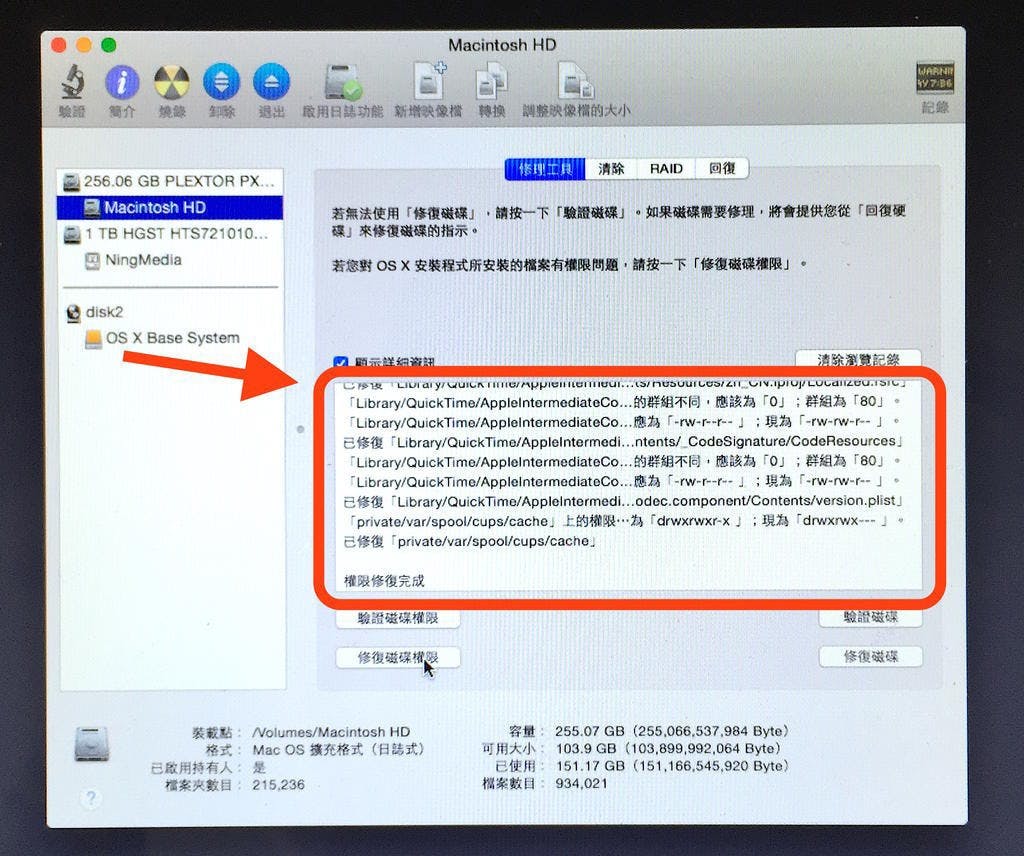Image resolution: width=1024 pixels, height=856 pixels.
Task: Select the NingMedia volume
Action: point(171,260)
